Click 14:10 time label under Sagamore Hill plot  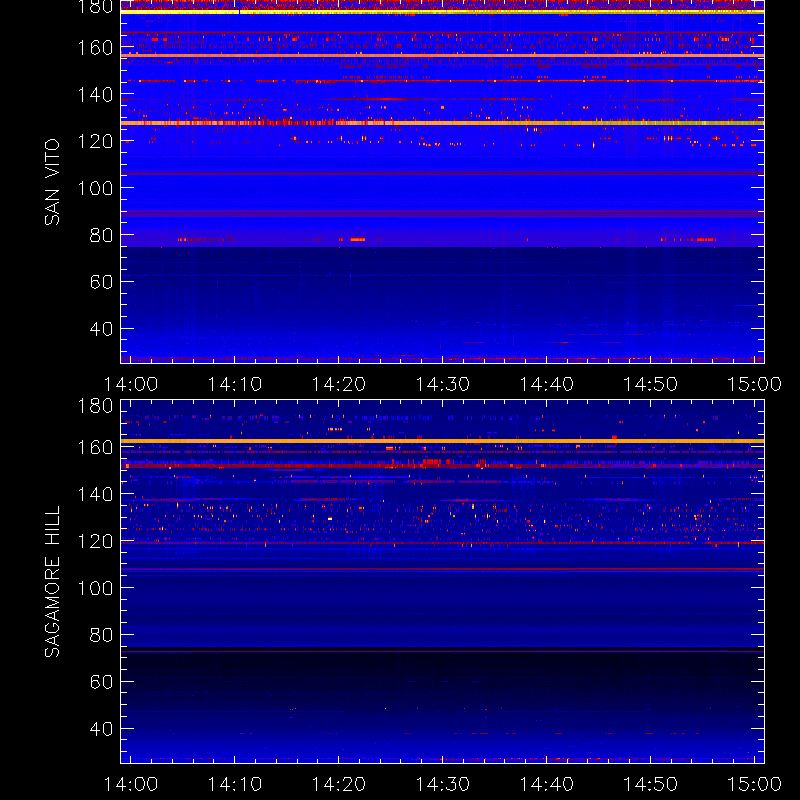[235, 784]
